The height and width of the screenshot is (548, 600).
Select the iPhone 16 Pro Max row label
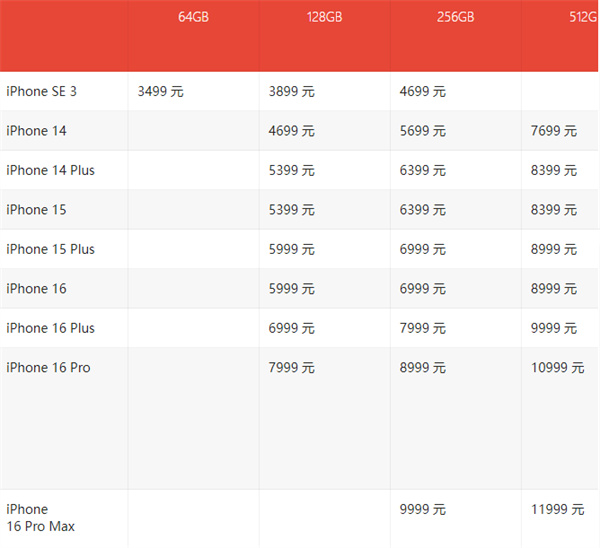pyautogui.click(x=40, y=518)
